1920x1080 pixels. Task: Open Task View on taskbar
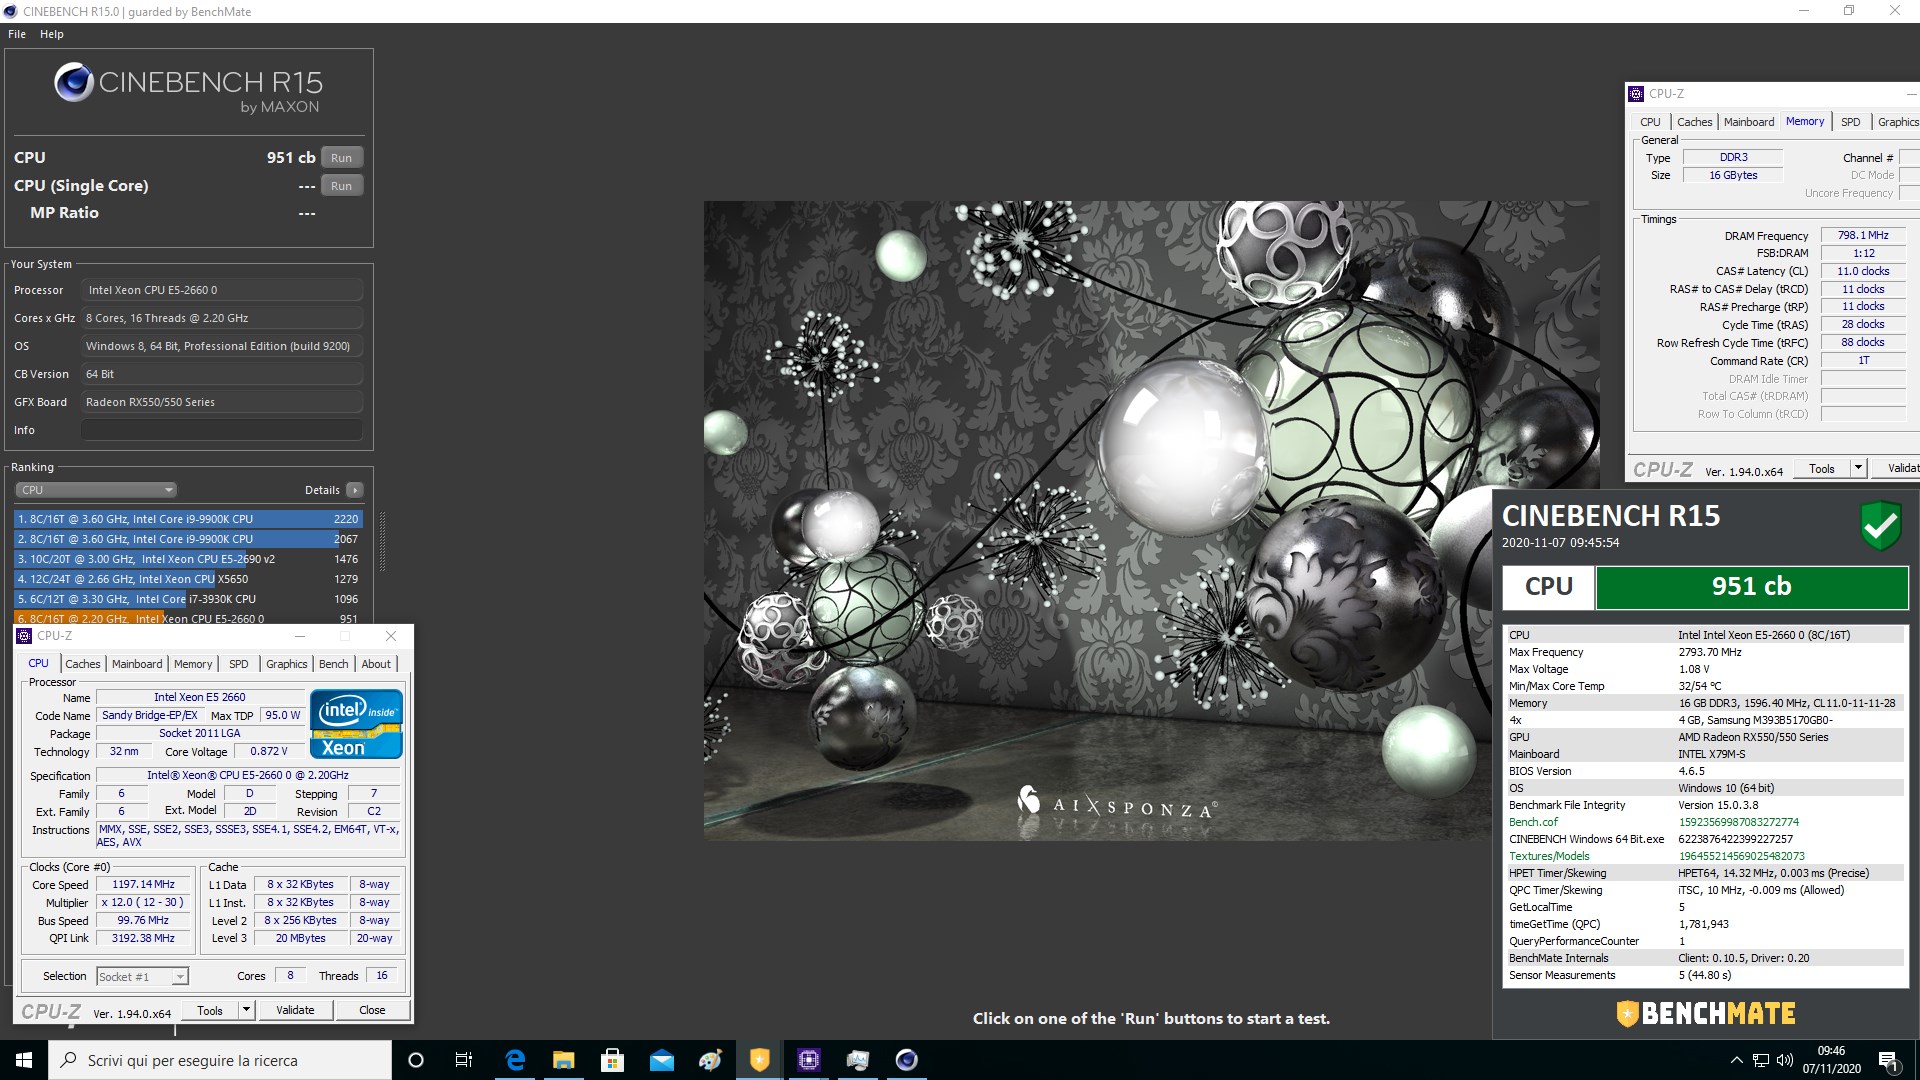click(x=464, y=1060)
